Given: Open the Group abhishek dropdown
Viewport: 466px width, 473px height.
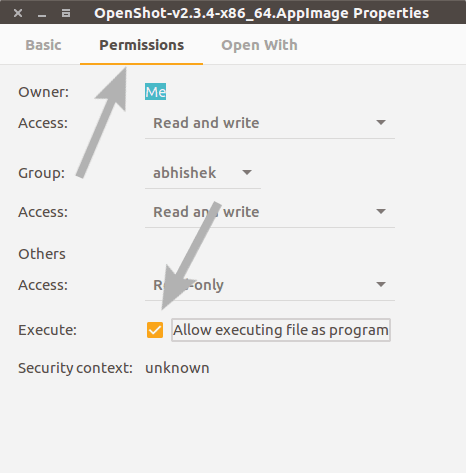Looking at the screenshot, I should click(203, 173).
